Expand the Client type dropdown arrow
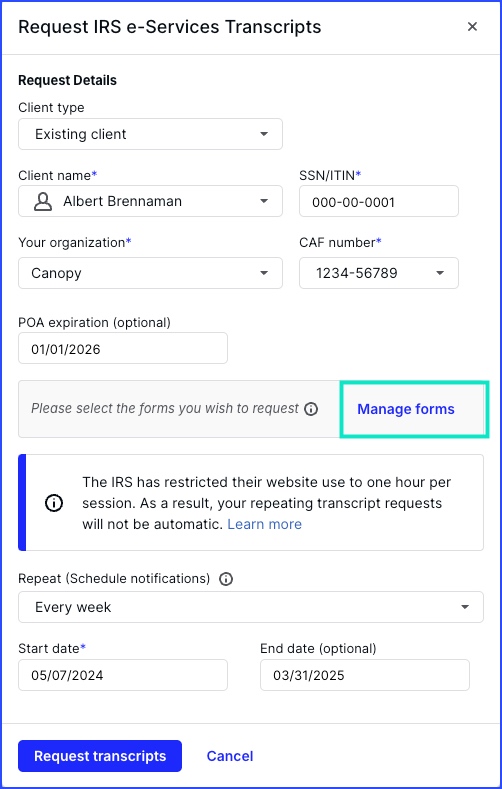This screenshot has width=502, height=789. 264,134
